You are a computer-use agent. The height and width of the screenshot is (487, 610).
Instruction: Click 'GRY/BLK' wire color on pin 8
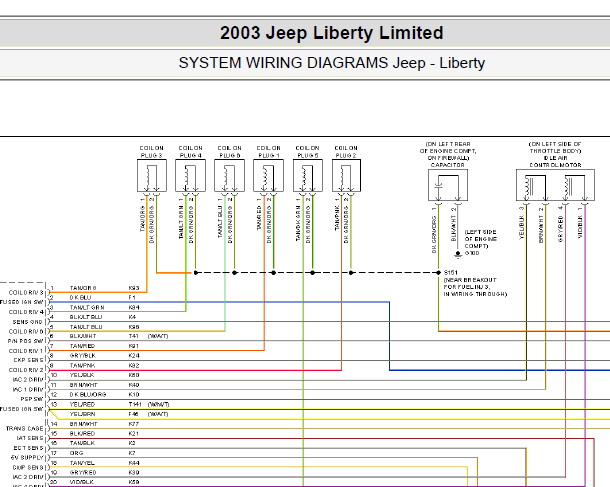pos(82,356)
